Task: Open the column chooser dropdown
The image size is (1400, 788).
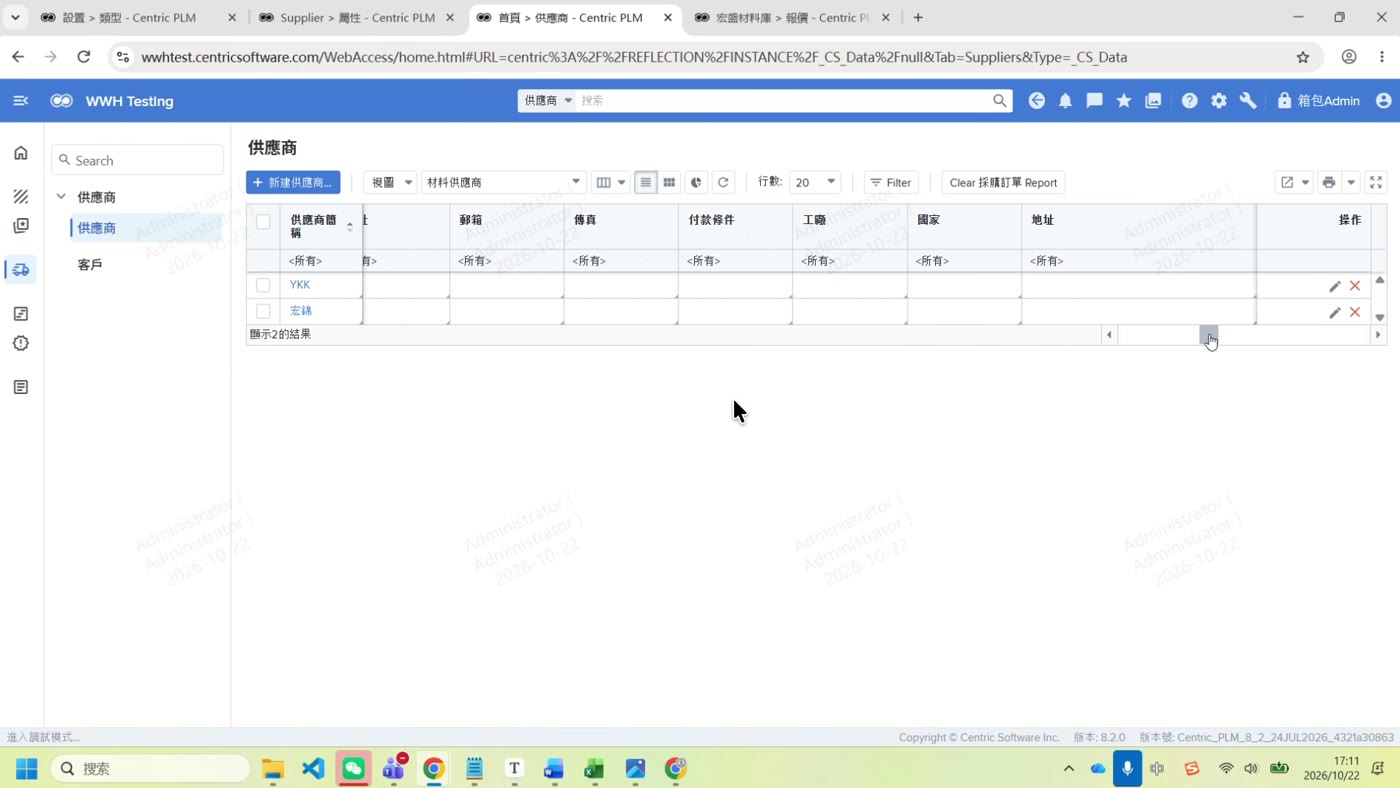Action: coord(610,183)
